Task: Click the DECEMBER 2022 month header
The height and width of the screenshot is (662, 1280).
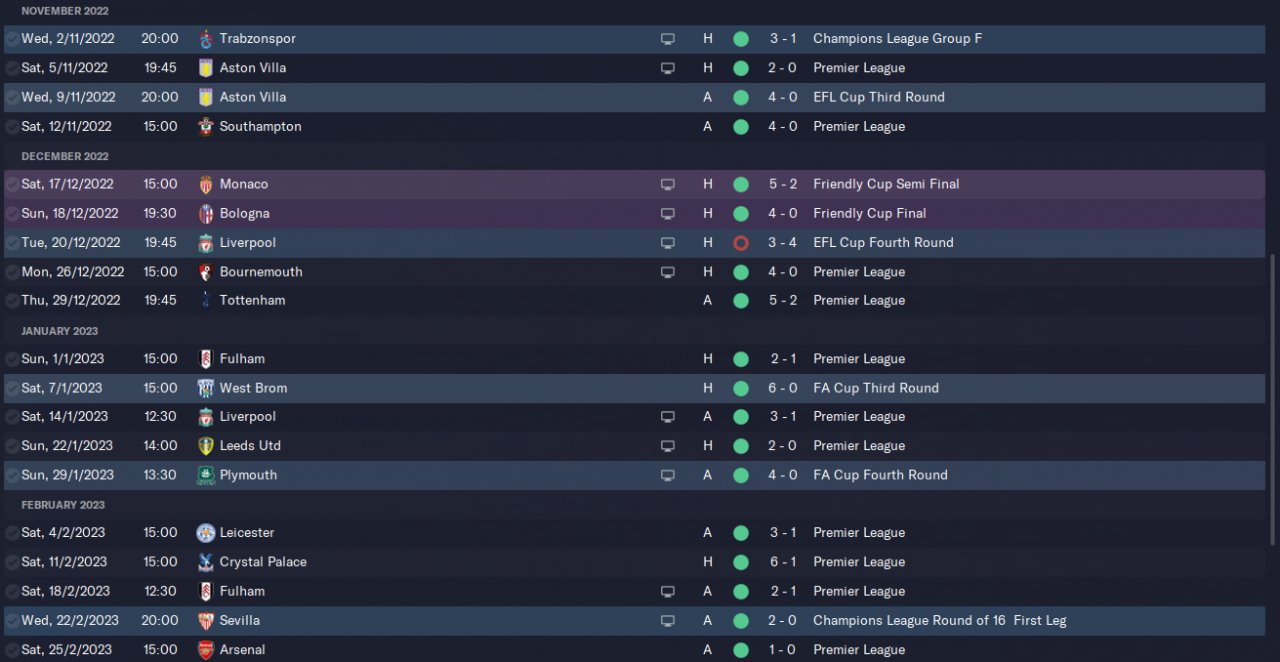Action: tap(65, 156)
